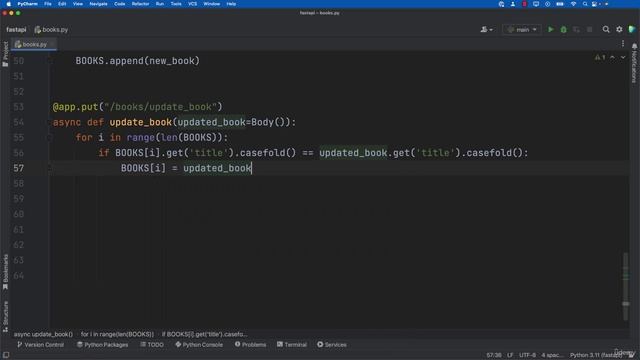Click line number 57 in the gutter
The width and height of the screenshot is (640, 360).
18,168
